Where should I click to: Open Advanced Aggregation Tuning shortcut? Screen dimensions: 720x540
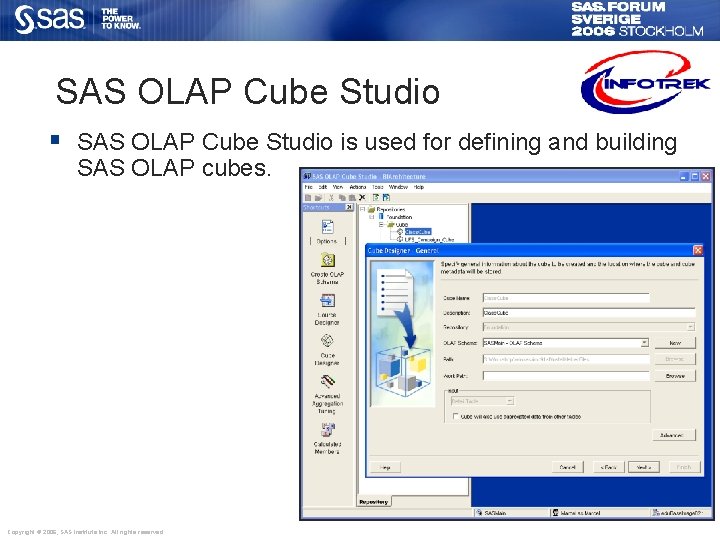click(x=327, y=381)
